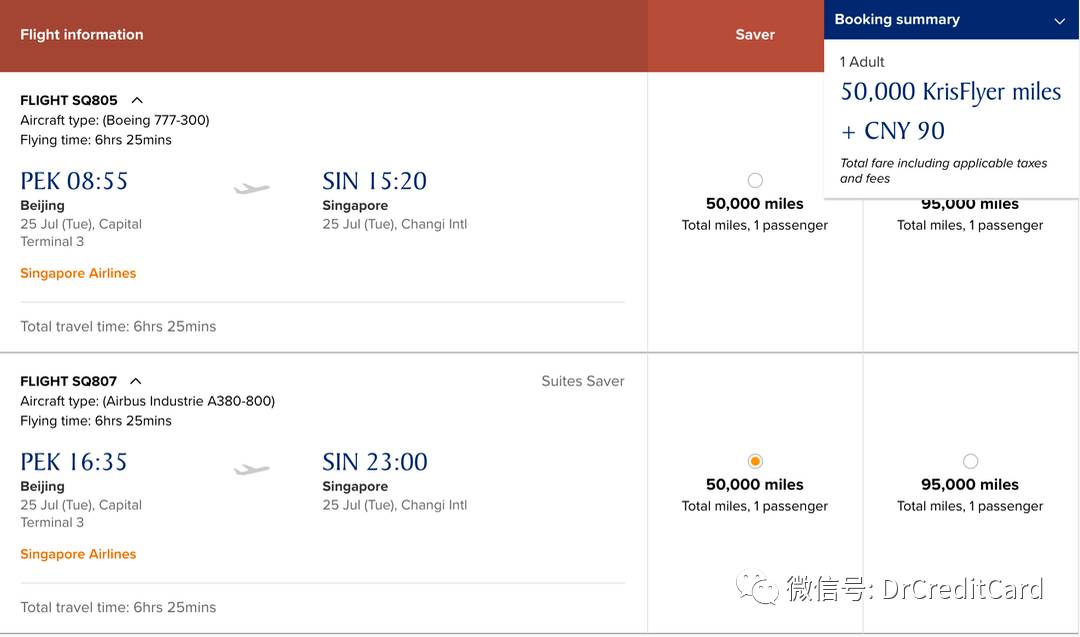Screen dimensions: 1080x637
Task: Select 95,000 miles option for flight SQ807
Action: [970, 461]
